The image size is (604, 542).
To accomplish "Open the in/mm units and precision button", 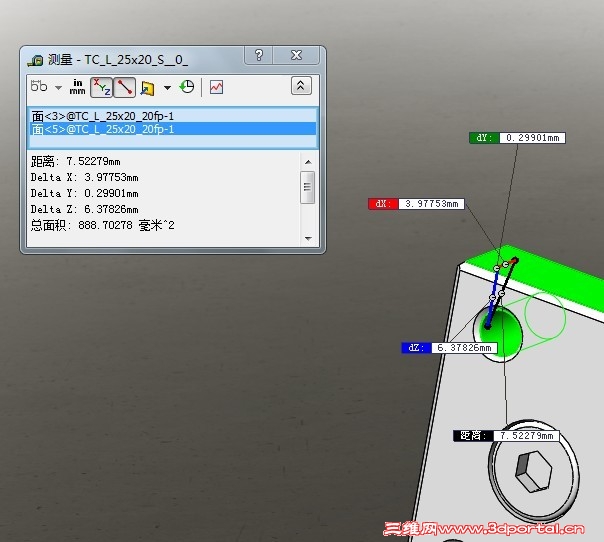I will pyautogui.click(x=77, y=87).
